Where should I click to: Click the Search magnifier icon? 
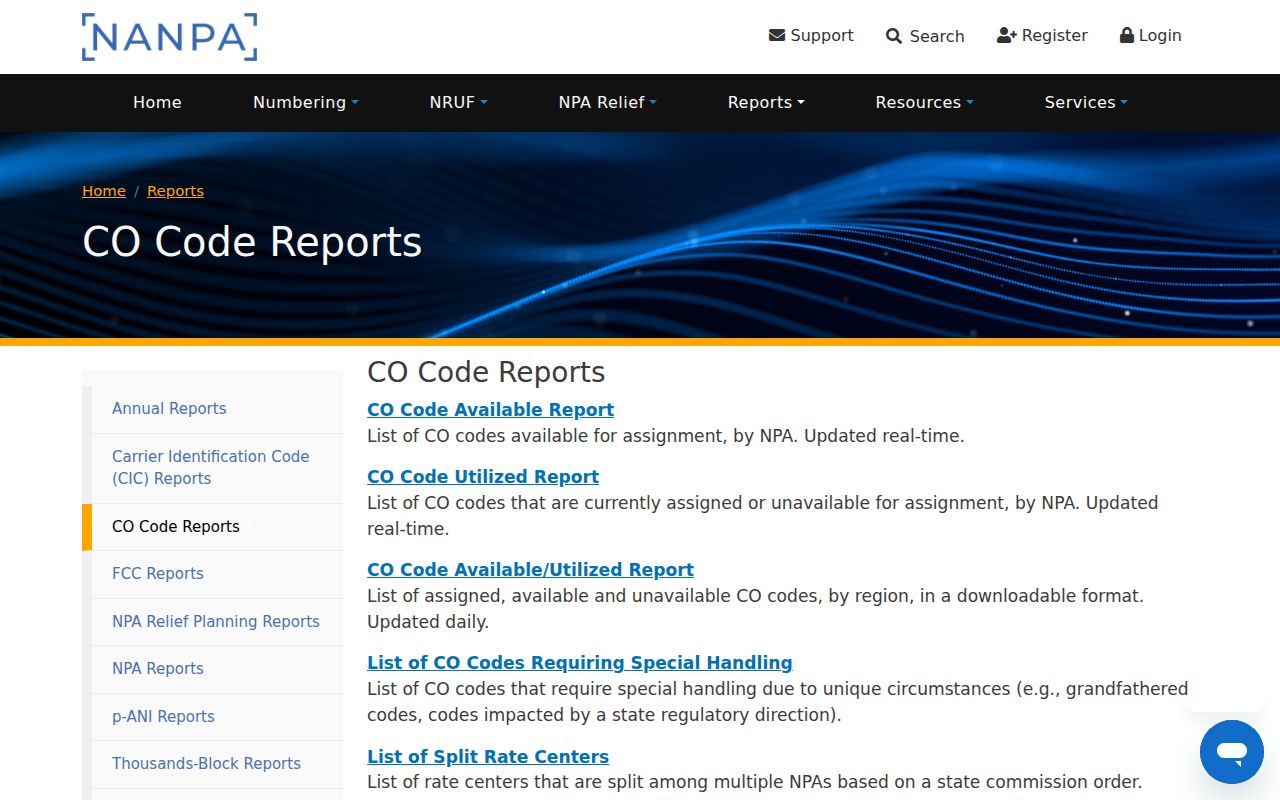pos(894,36)
